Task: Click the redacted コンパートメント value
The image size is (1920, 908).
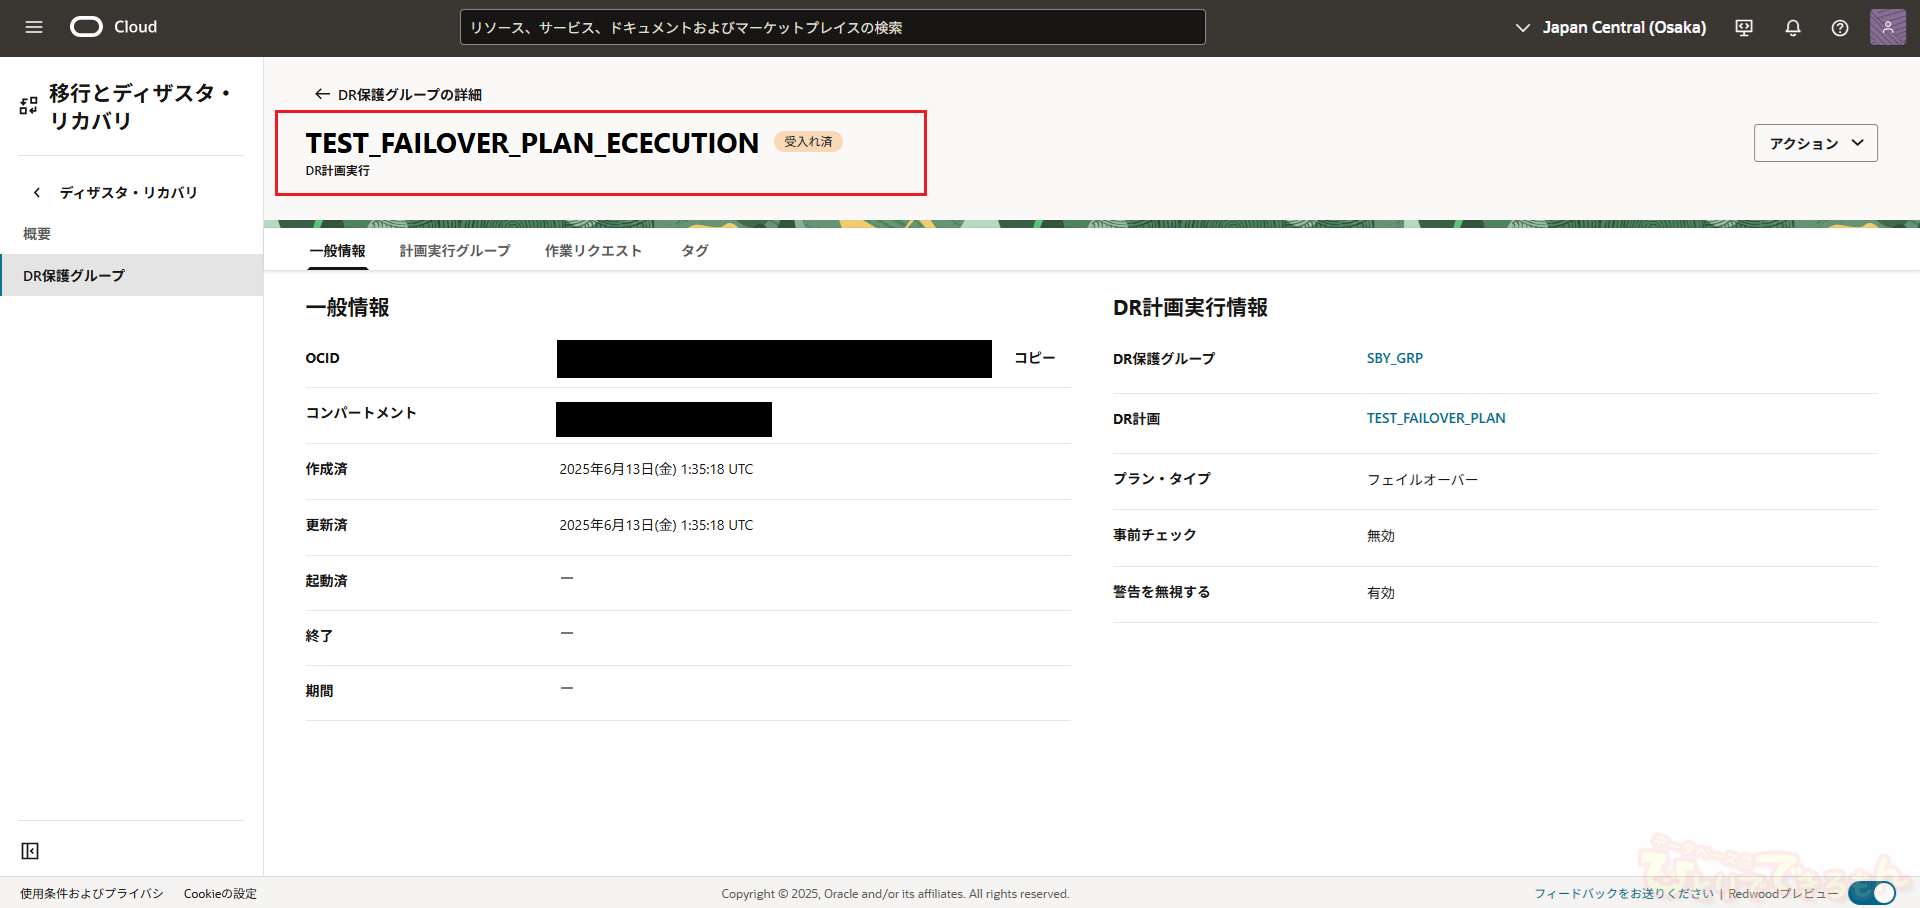Action: click(664, 420)
